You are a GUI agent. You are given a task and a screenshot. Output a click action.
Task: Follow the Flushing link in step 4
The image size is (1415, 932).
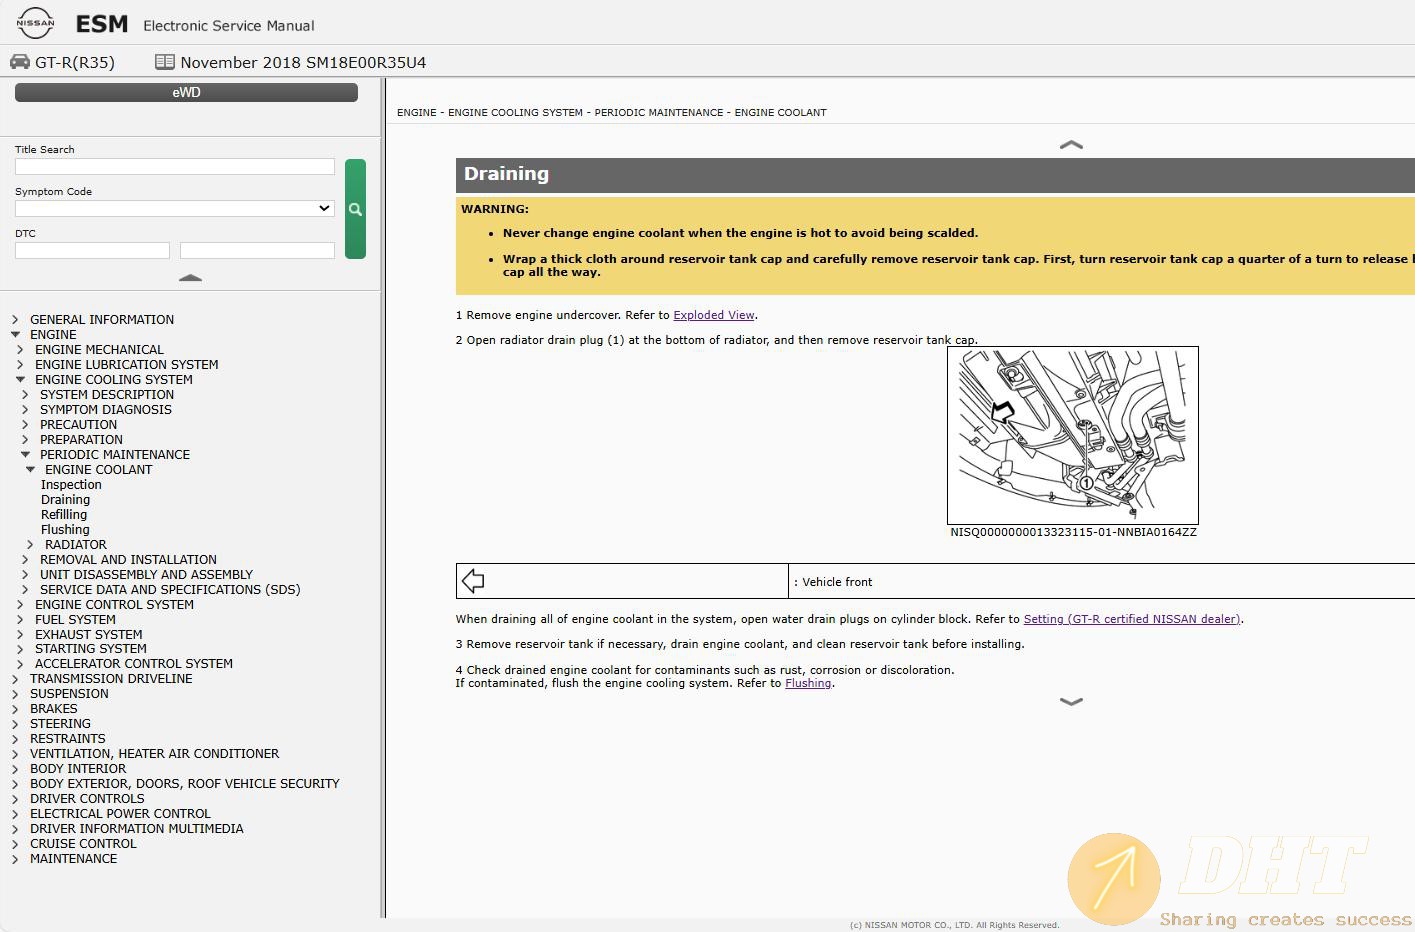[808, 684]
